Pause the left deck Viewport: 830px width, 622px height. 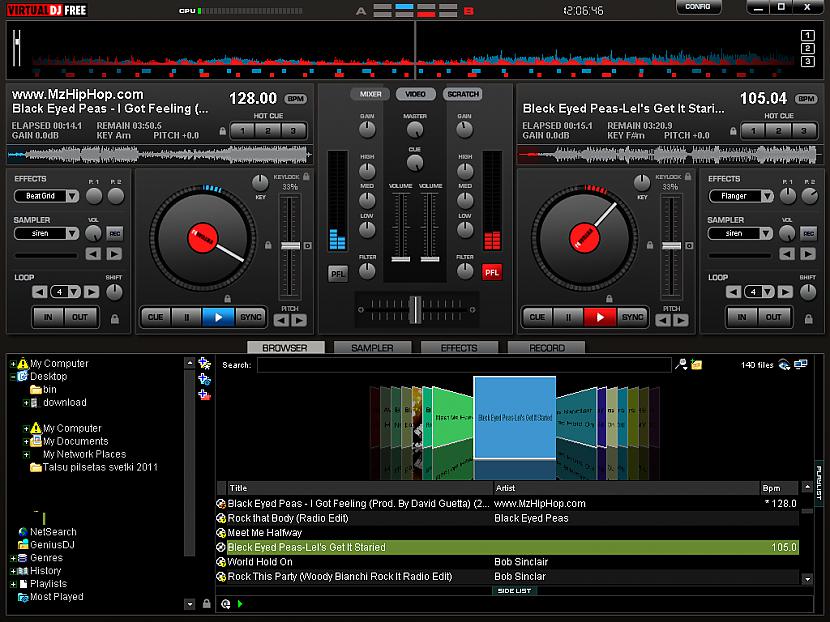186,317
